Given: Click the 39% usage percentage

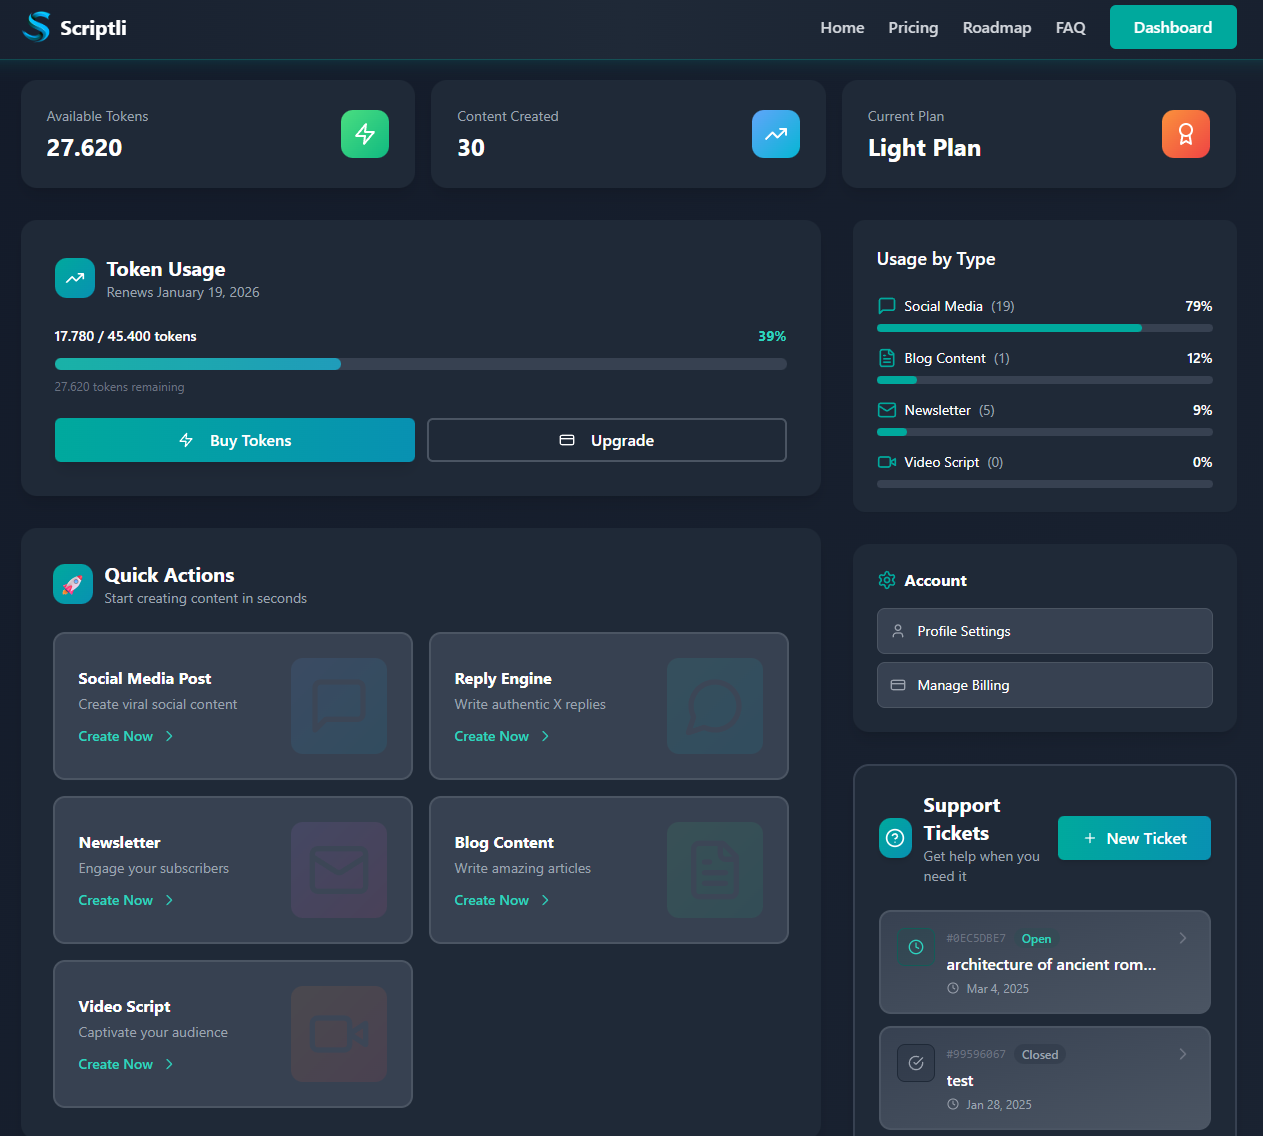Looking at the screenshot, I should [x=772, y=336].
